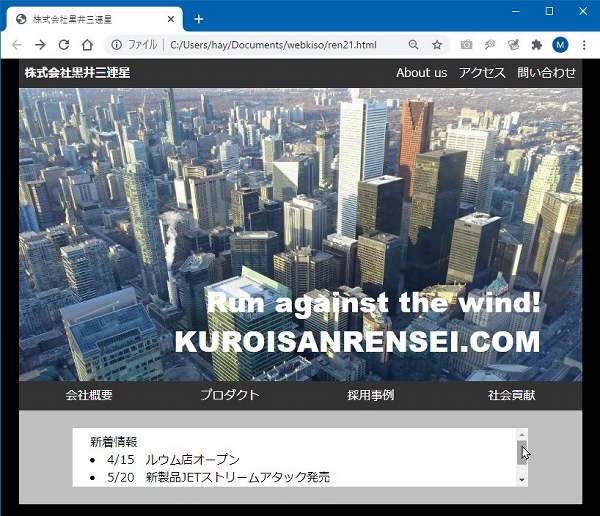Open the 採用事例 menu item

pyautogui.click(x=370, y=395)
